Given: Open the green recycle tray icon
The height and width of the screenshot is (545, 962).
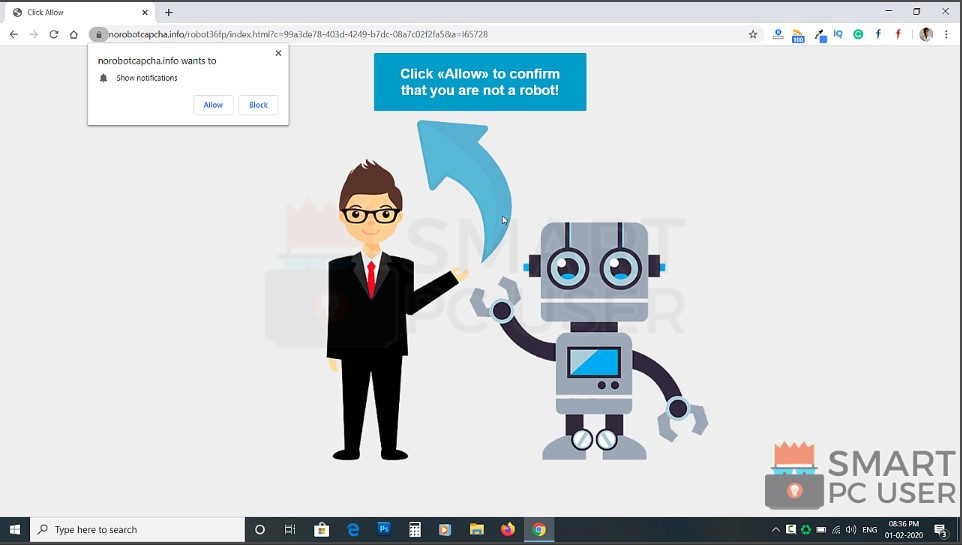Looking at the screenshot, I should (x=806, y=530).
